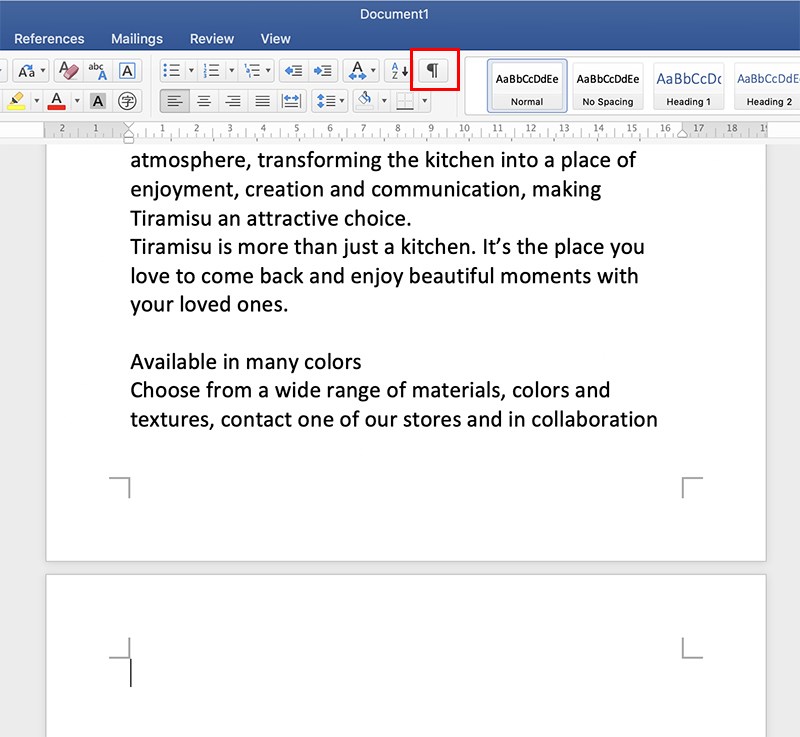The height and width of the screenshot is (737, 800).
Task: Apply the Heading 2 style
Action: [x=767, y=86]
